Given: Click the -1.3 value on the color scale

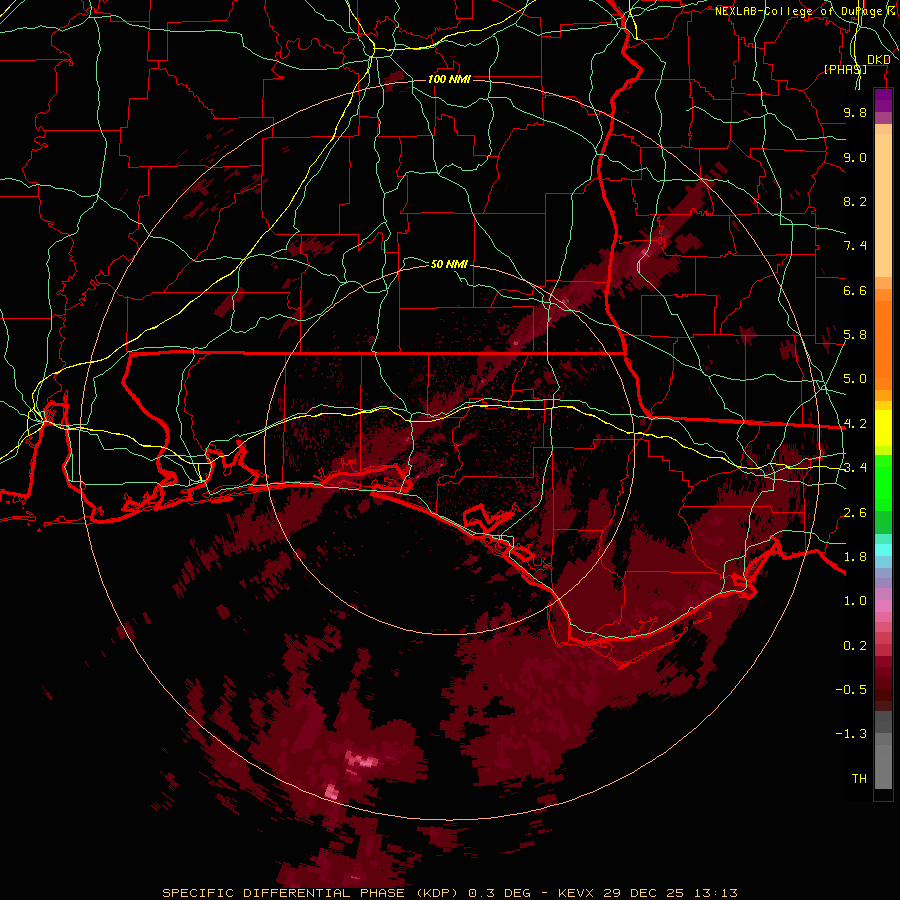Looking at the screenshot, I should click(x=851, y=734).
